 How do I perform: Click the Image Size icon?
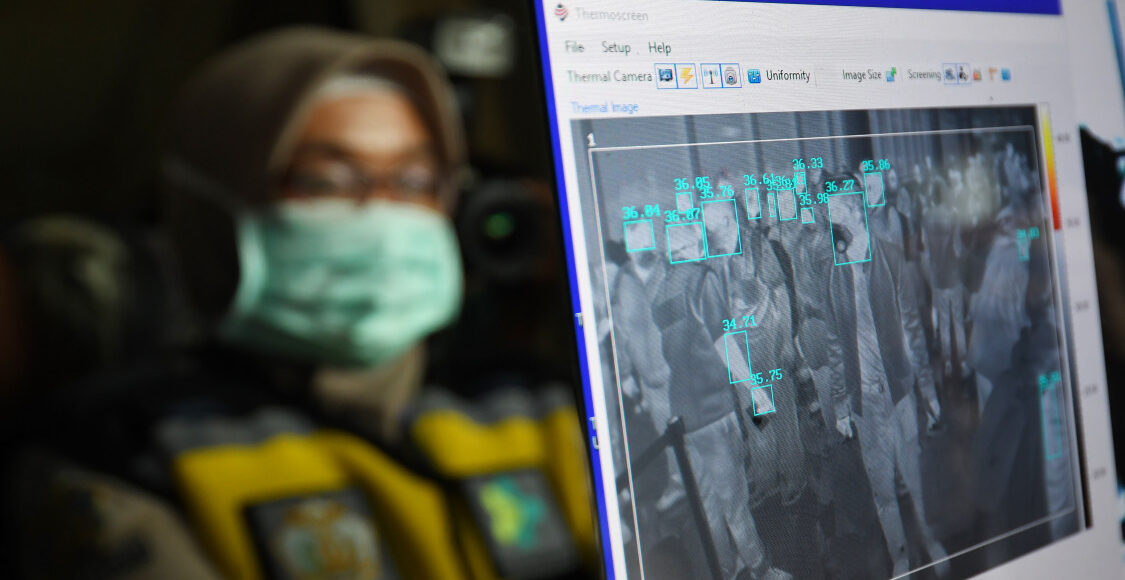coord(891,75)
